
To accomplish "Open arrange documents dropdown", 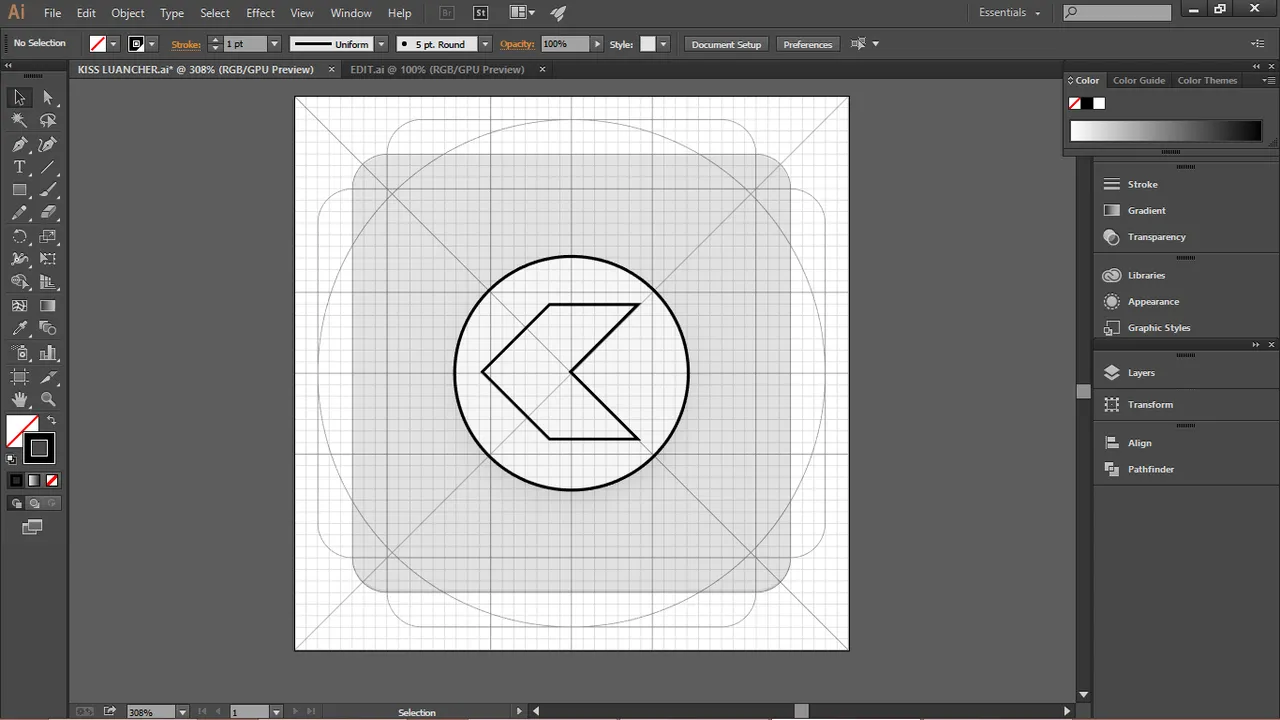I will 522,13.
